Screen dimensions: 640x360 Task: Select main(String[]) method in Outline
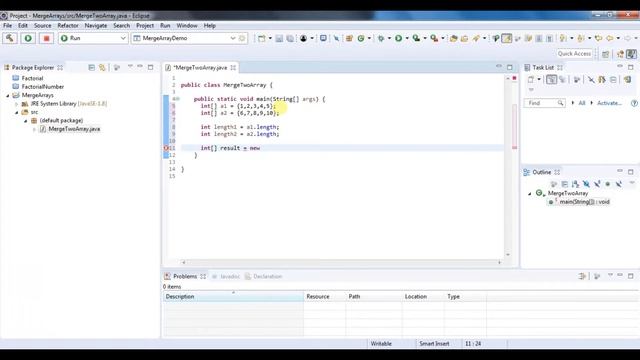click(x=579, y=202)
